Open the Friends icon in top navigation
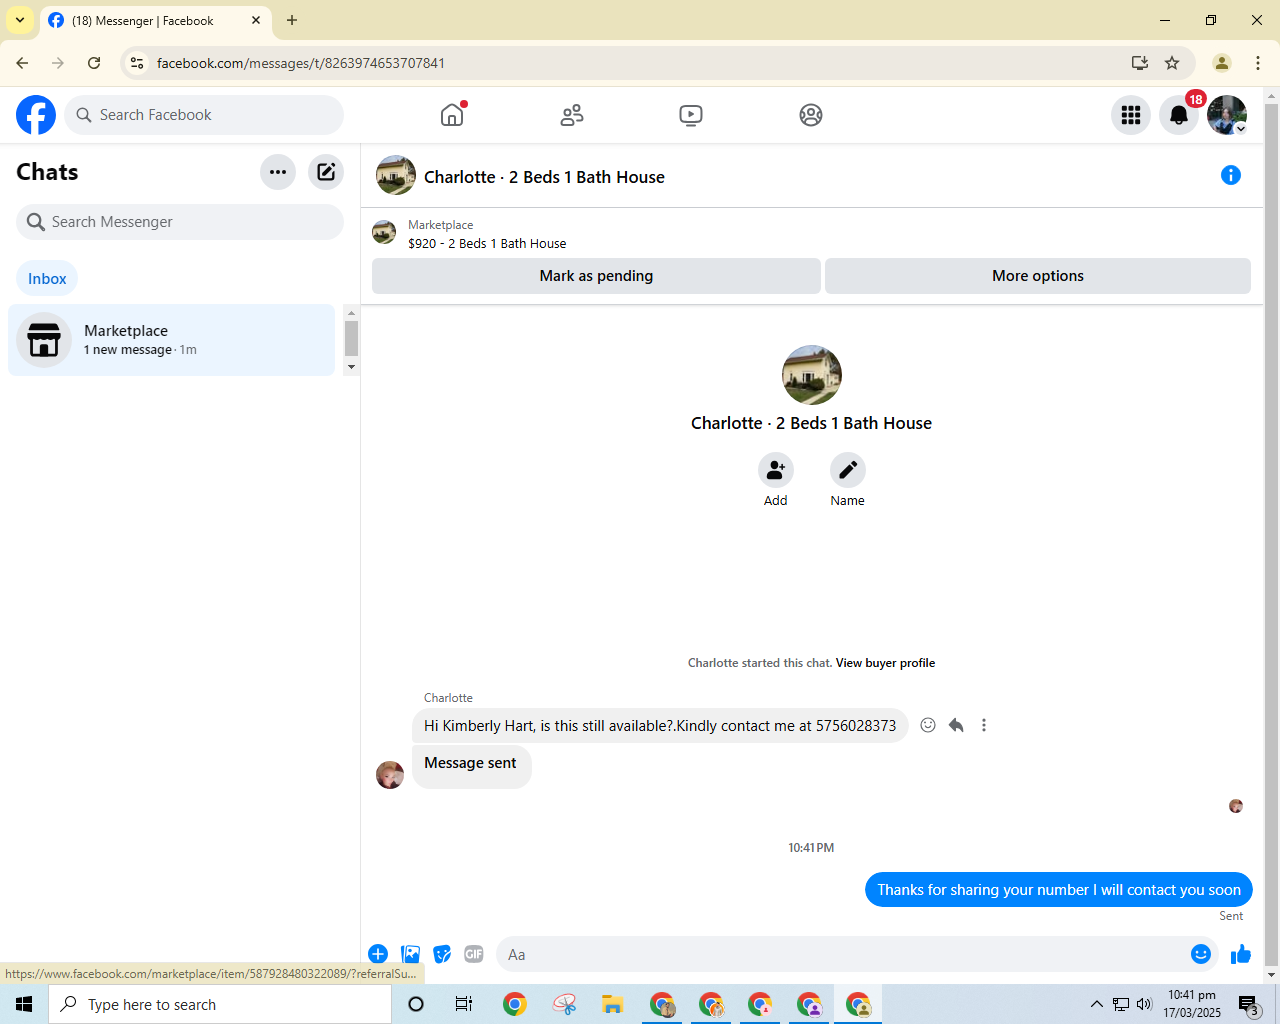Image resolution: width=1280 pixels, height=1024 pixels. (572, 115)
